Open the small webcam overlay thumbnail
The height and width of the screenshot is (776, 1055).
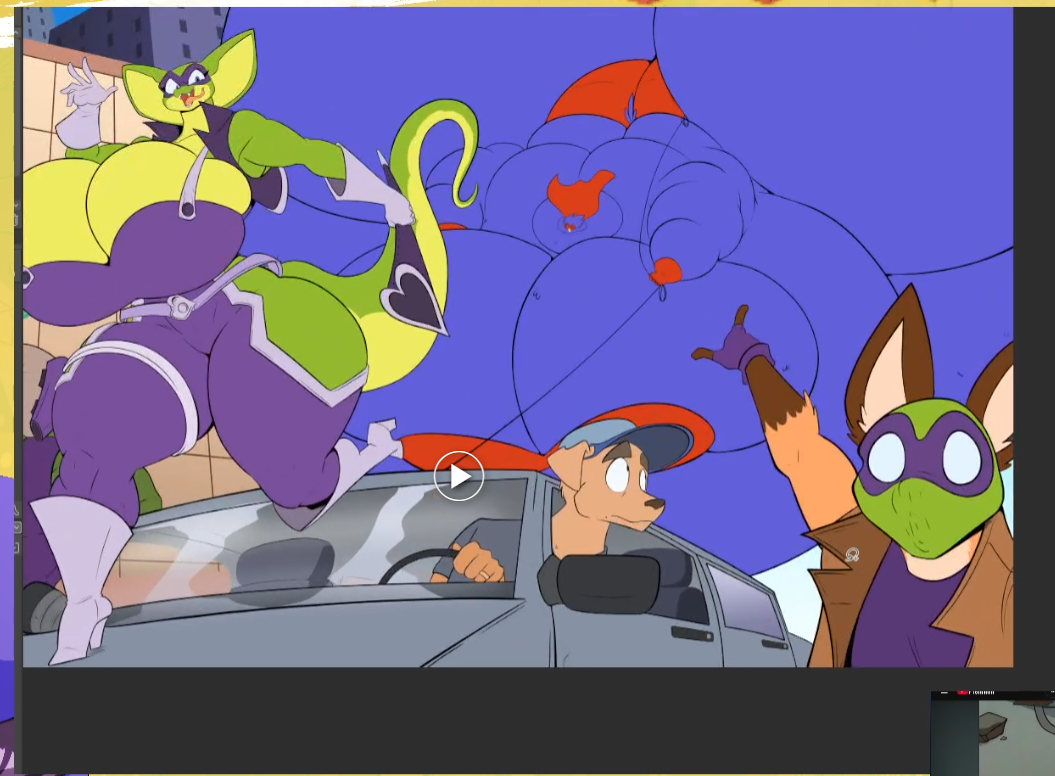tap(992, 734)
